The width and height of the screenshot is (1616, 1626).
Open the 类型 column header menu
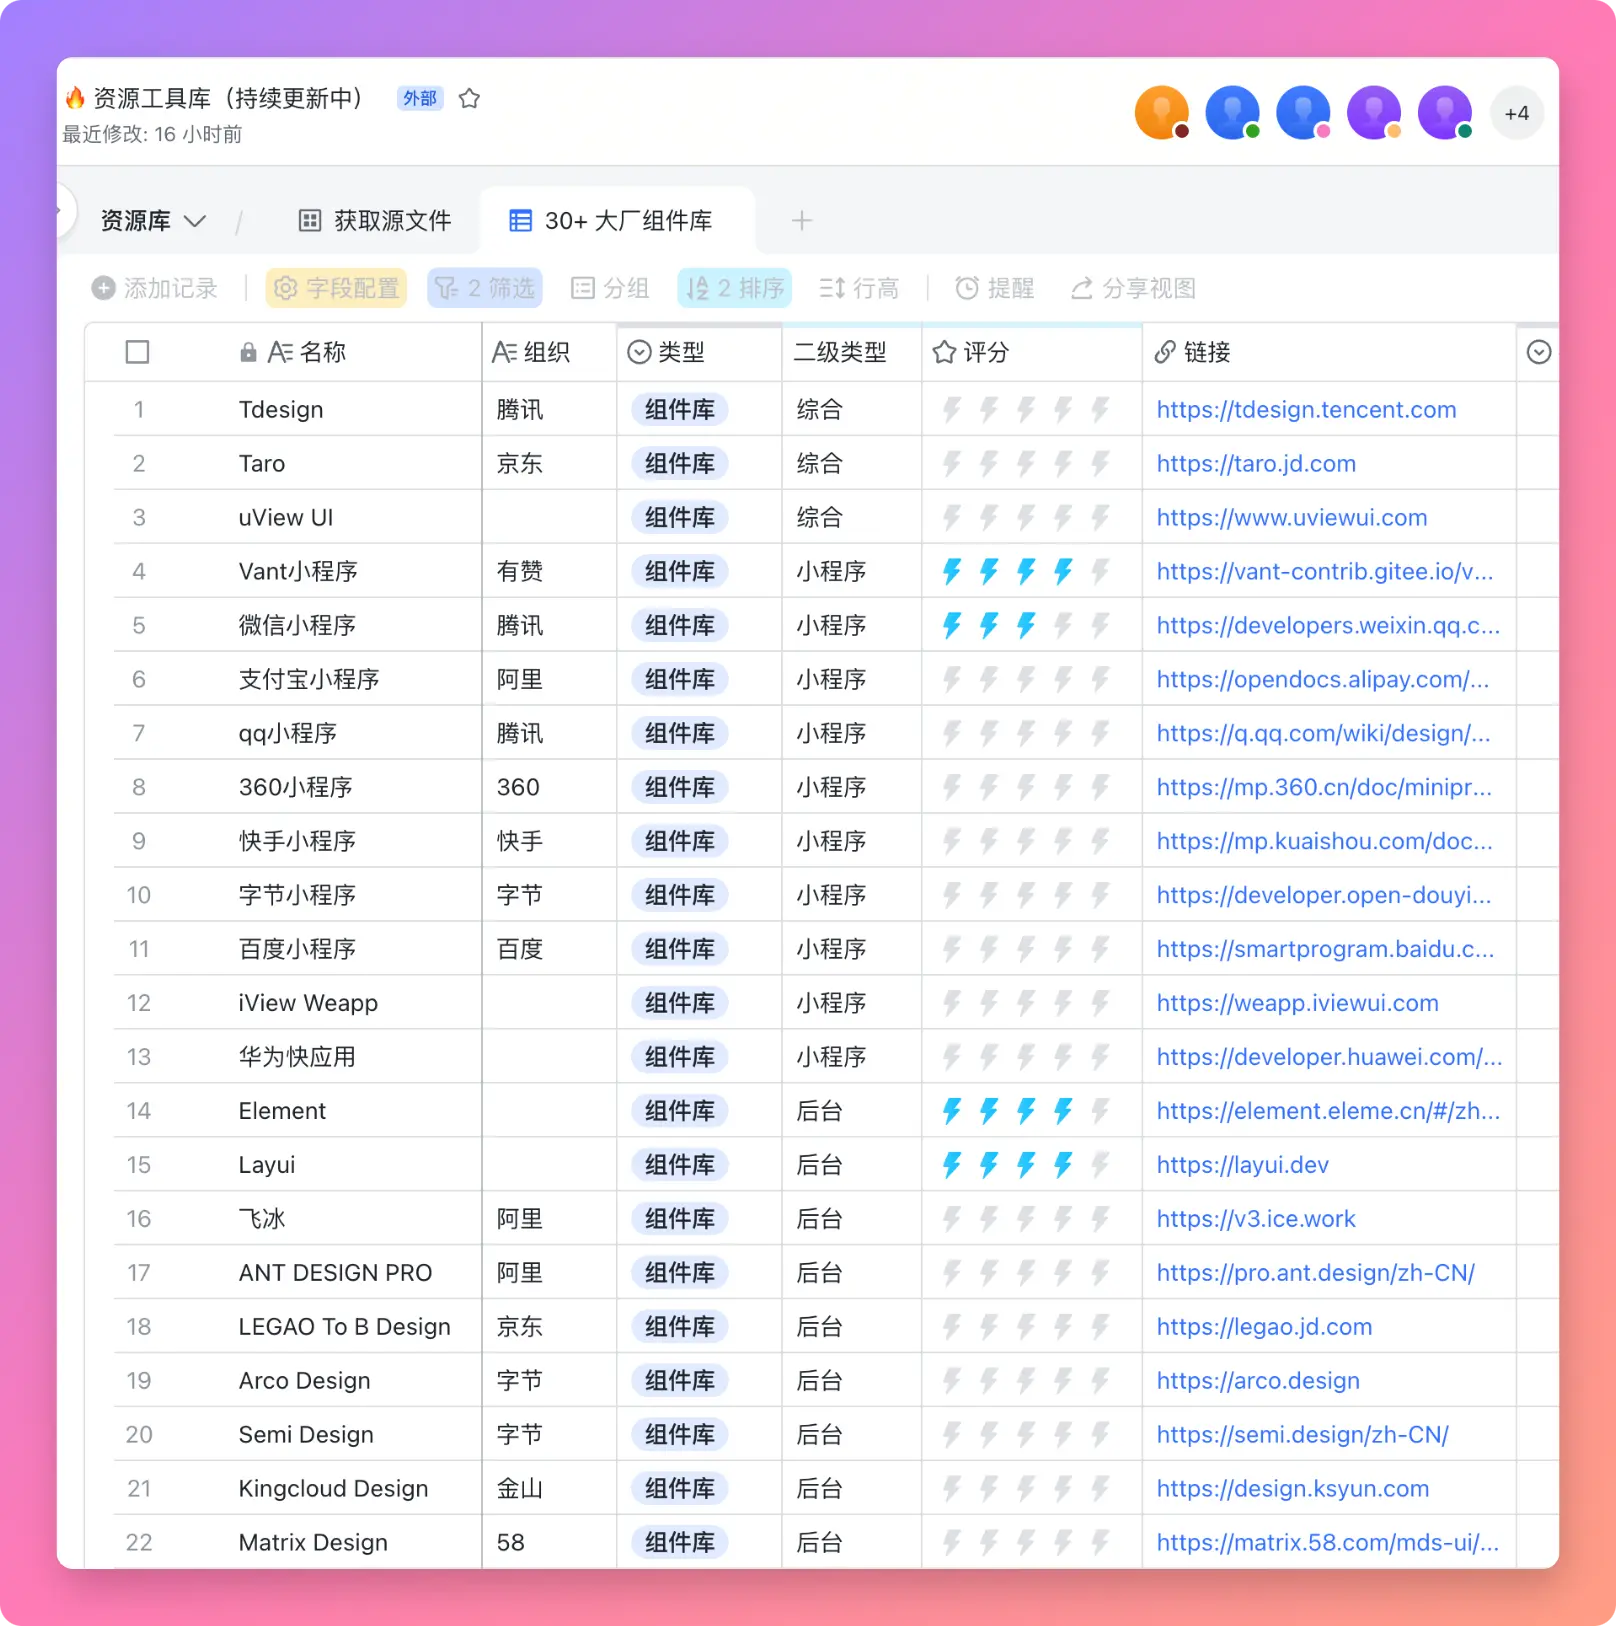(x=666, y=352)
